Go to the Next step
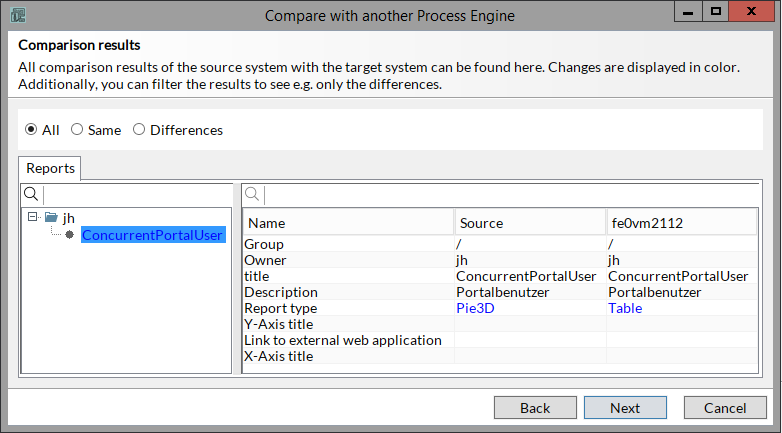Image resolution: width=782 pixels, height=433 pixels. pyautogui.click(x=625, y=408)
